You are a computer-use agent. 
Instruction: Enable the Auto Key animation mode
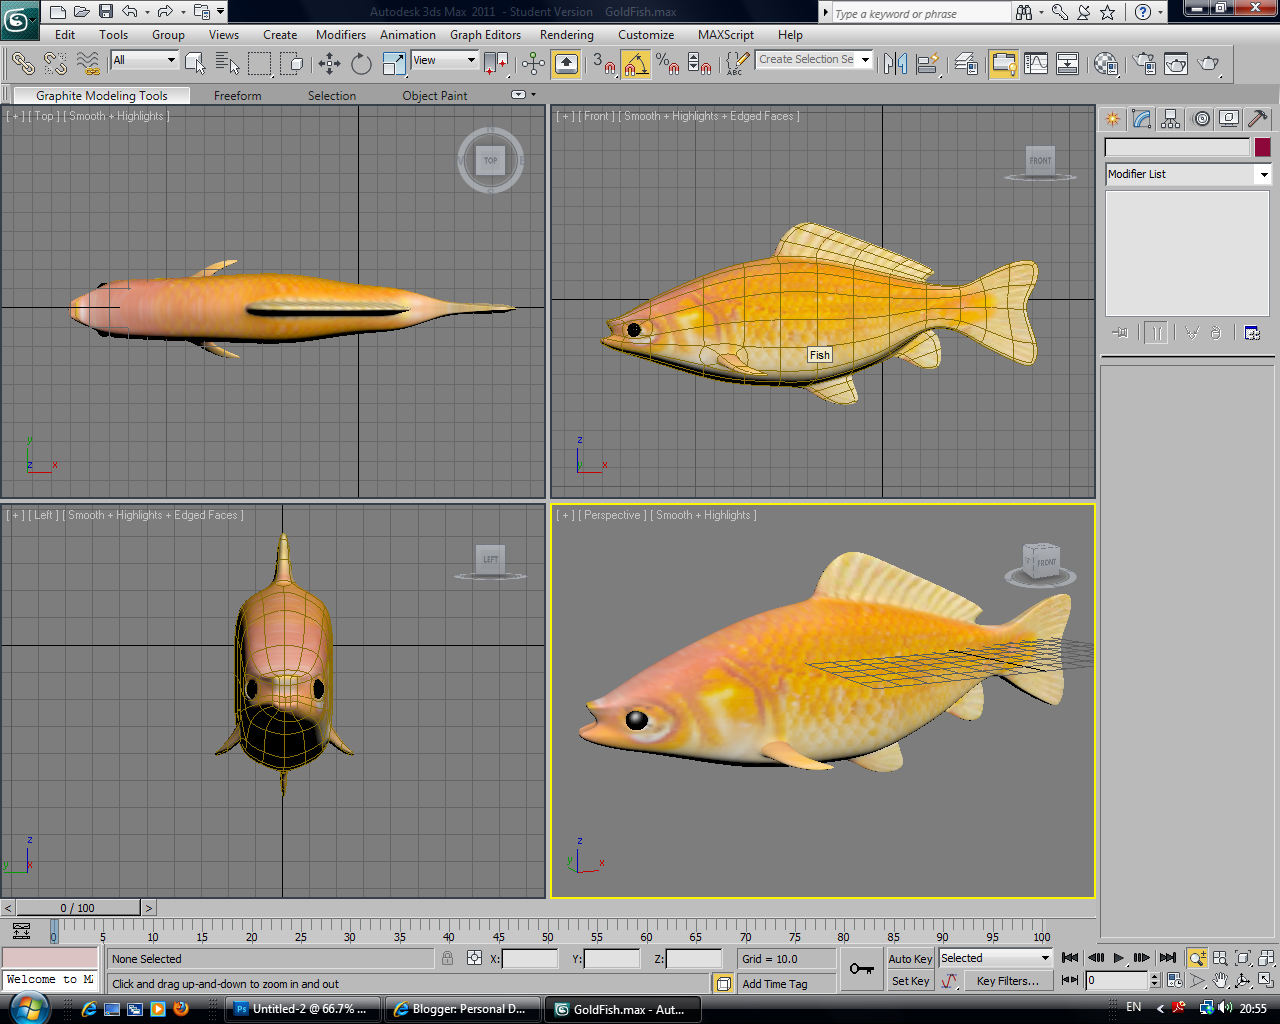[909, 957]
